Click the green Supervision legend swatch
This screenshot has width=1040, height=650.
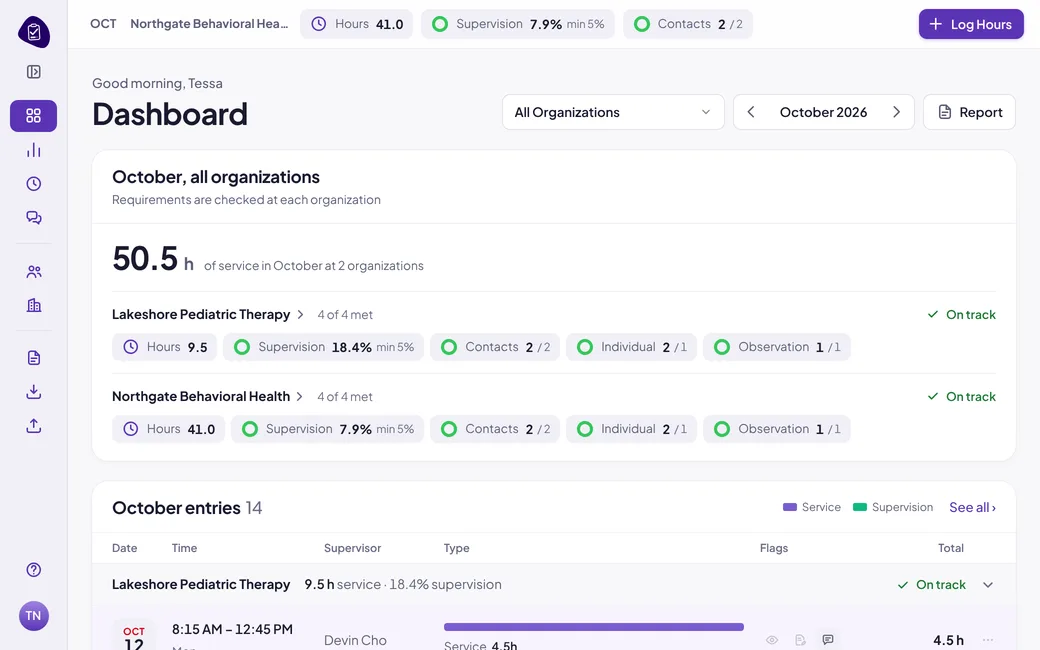860,507
